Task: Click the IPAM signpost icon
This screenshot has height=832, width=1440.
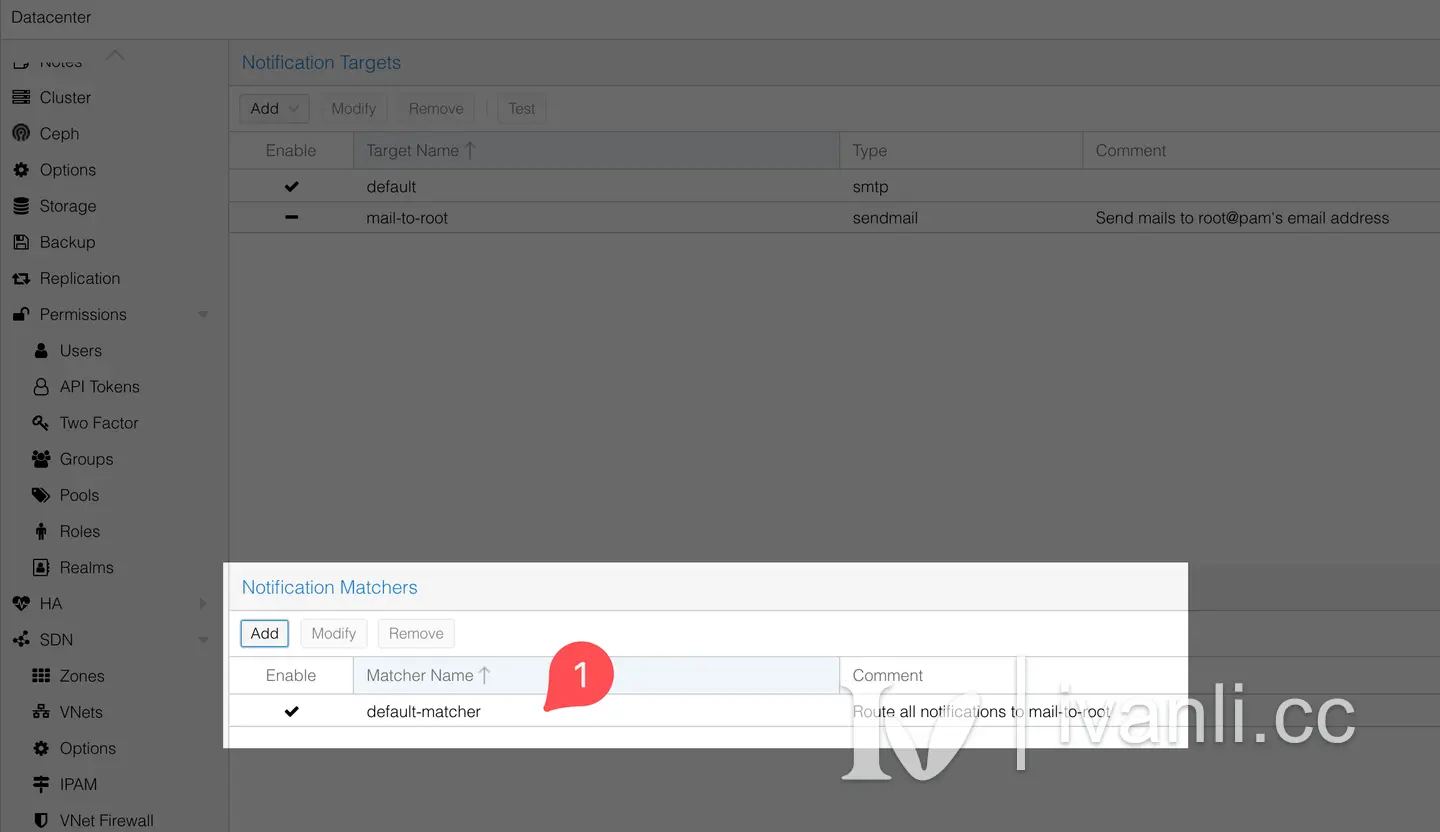Action: click(41, 784)
